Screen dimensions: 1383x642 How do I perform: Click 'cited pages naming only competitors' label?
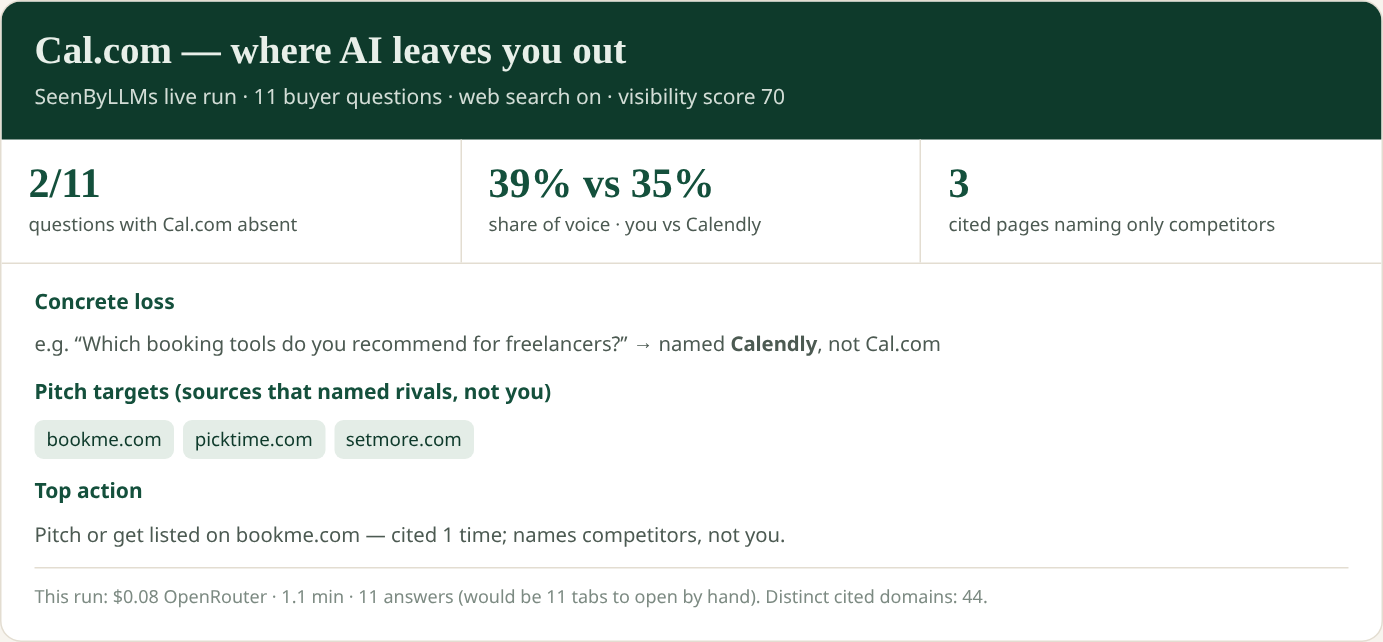[1112, 224]
